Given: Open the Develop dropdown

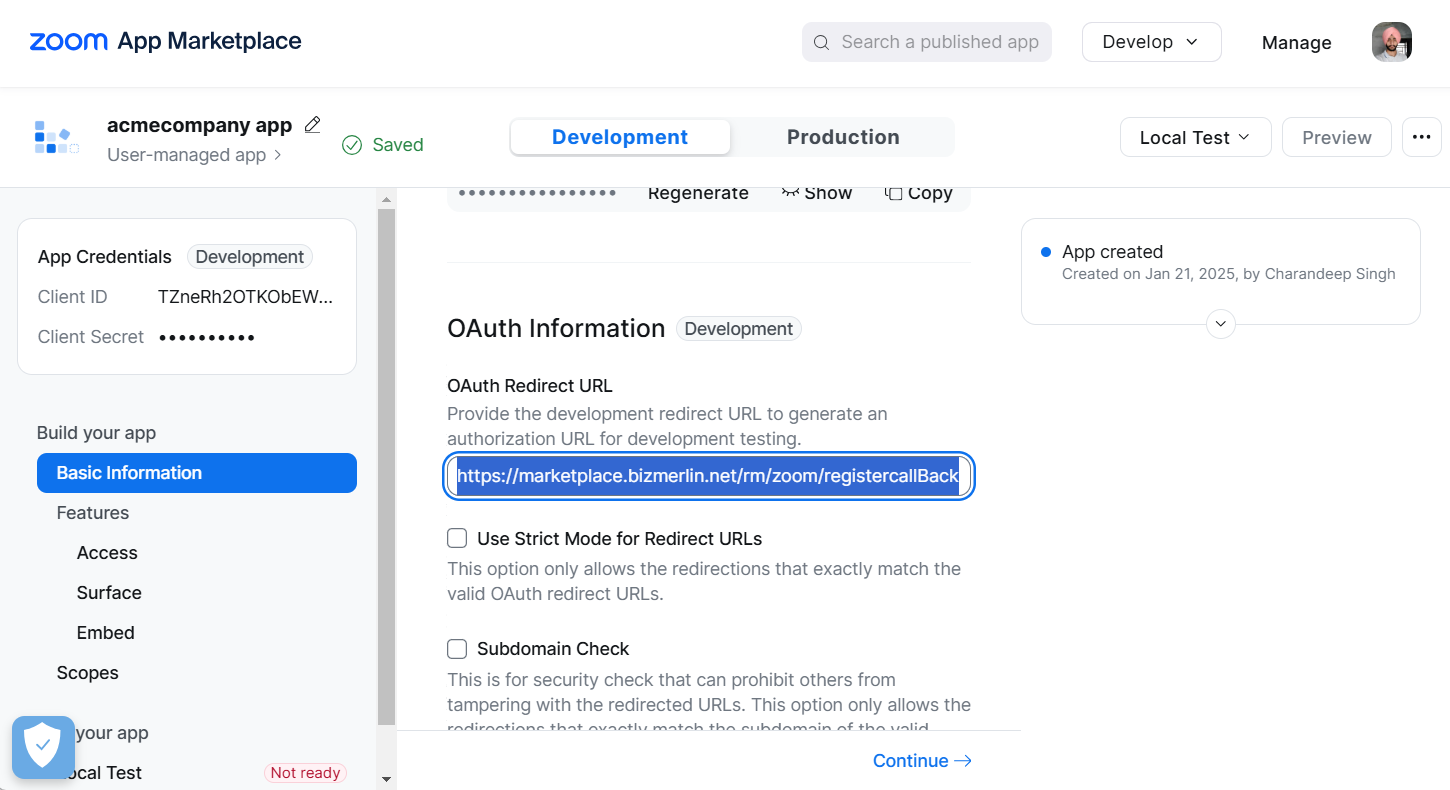Looking at the screenshot, I should click(1151, 42).
